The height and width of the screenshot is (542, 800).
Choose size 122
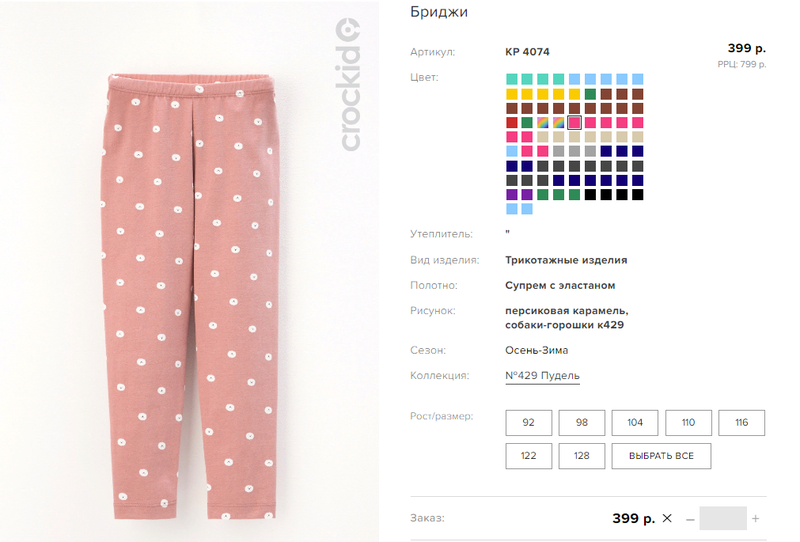pos(528,456)
